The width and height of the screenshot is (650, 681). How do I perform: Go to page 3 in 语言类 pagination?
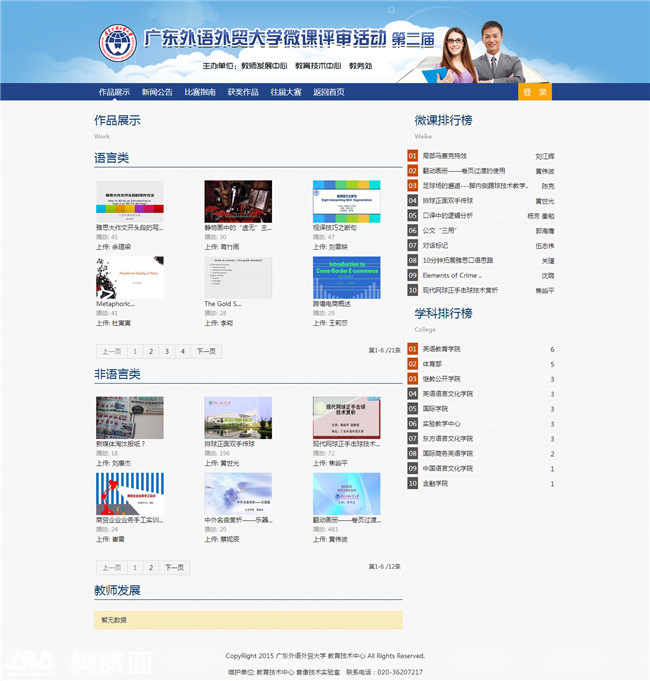(166, 351)
